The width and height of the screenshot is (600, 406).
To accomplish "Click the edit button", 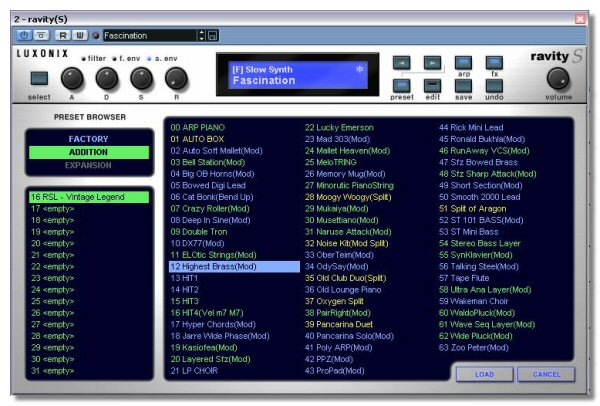I will pyautogui.click(x=432, y=86).
